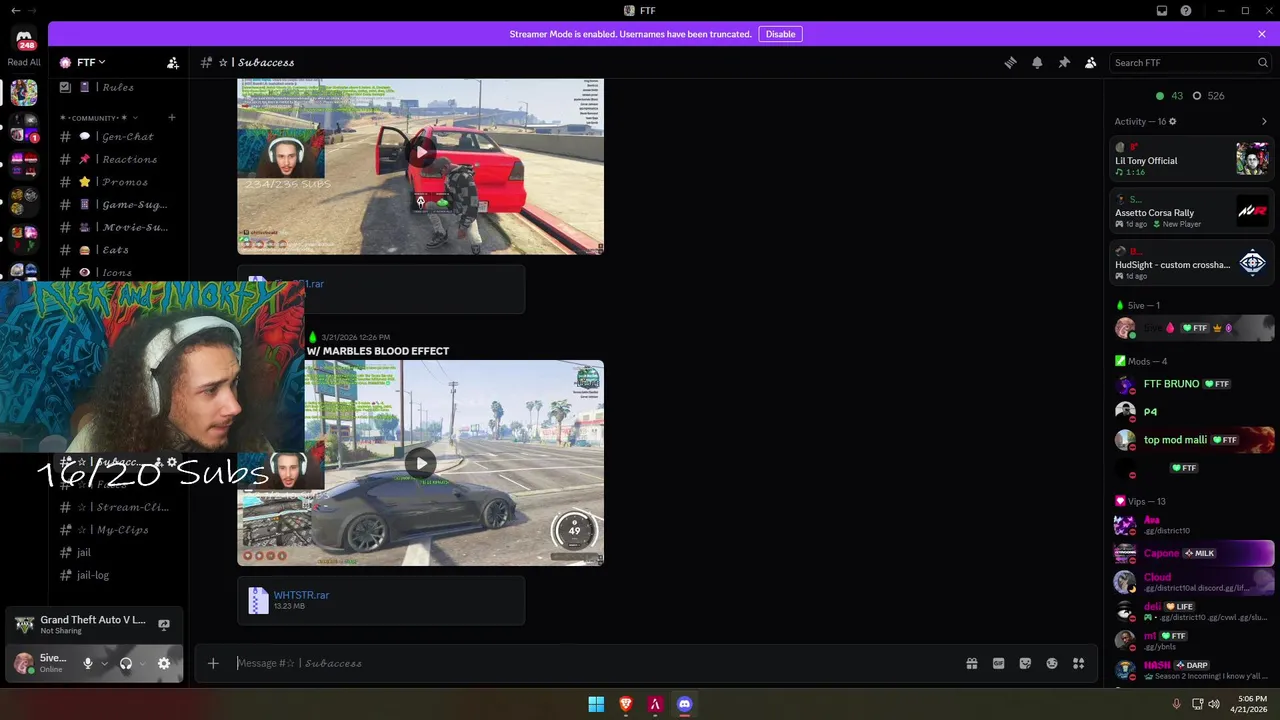Open microphone input options chevron
This screenshot has width=1280, height=720.
click(104, 663)
